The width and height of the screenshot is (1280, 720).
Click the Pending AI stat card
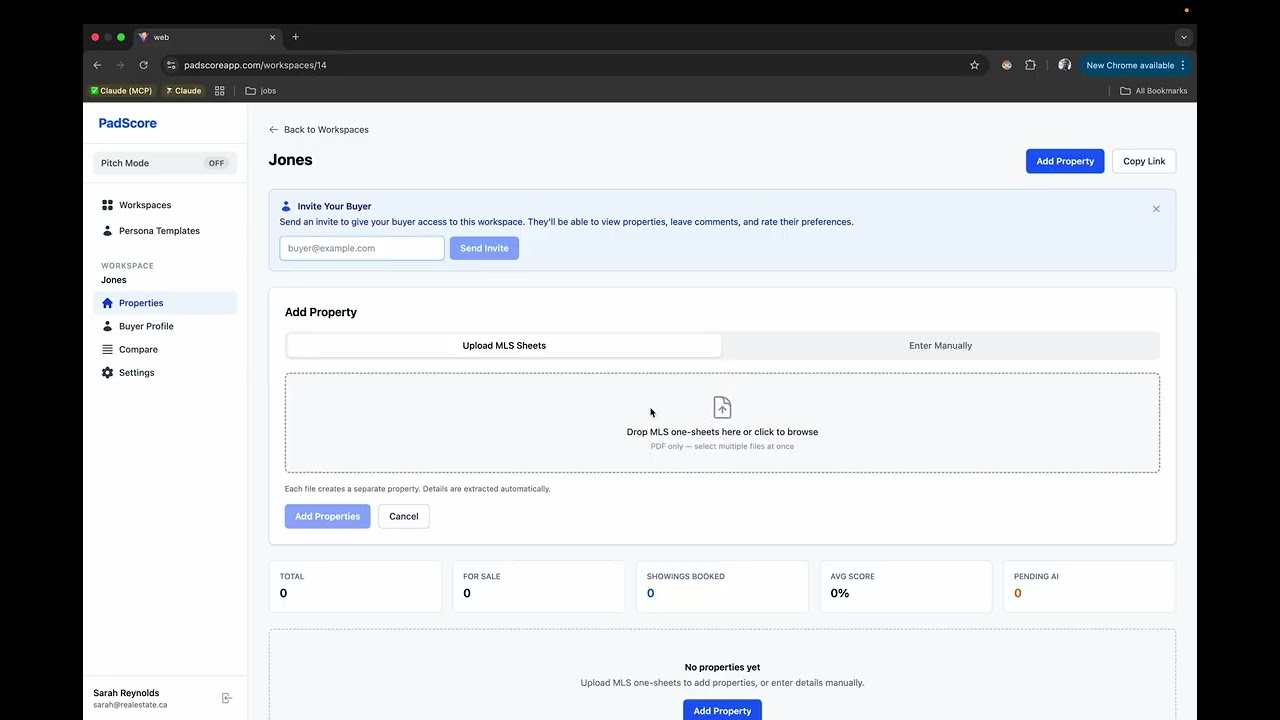[1089, 586]
